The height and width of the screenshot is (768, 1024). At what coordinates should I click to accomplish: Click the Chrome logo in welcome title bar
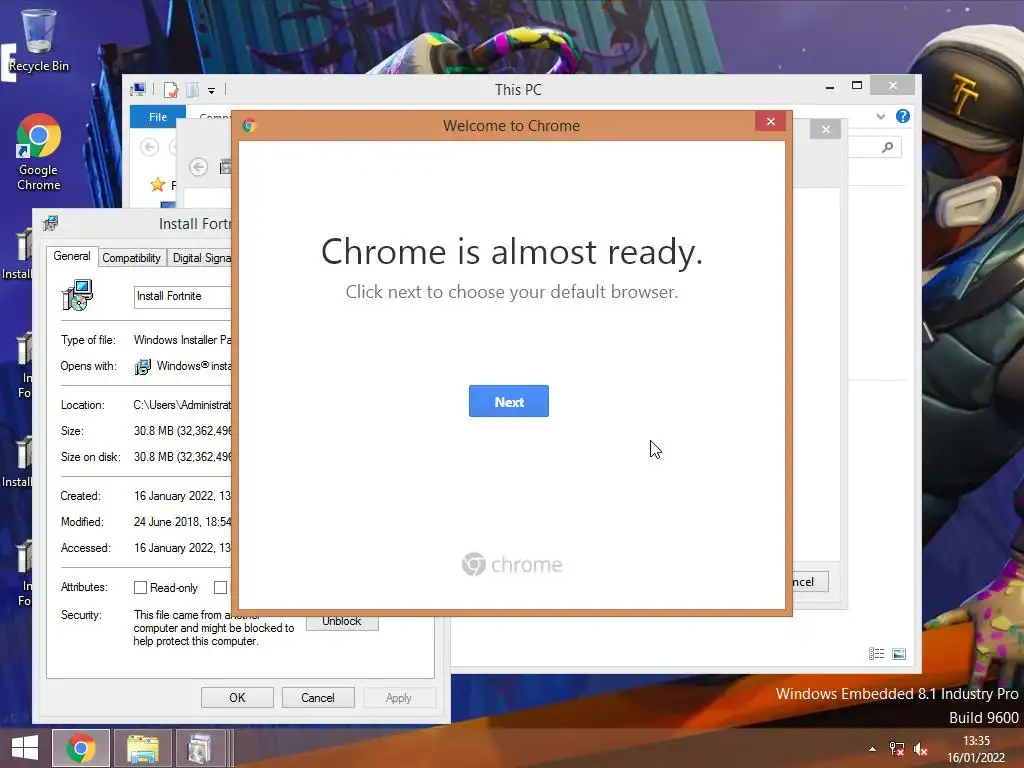[249, 125]
